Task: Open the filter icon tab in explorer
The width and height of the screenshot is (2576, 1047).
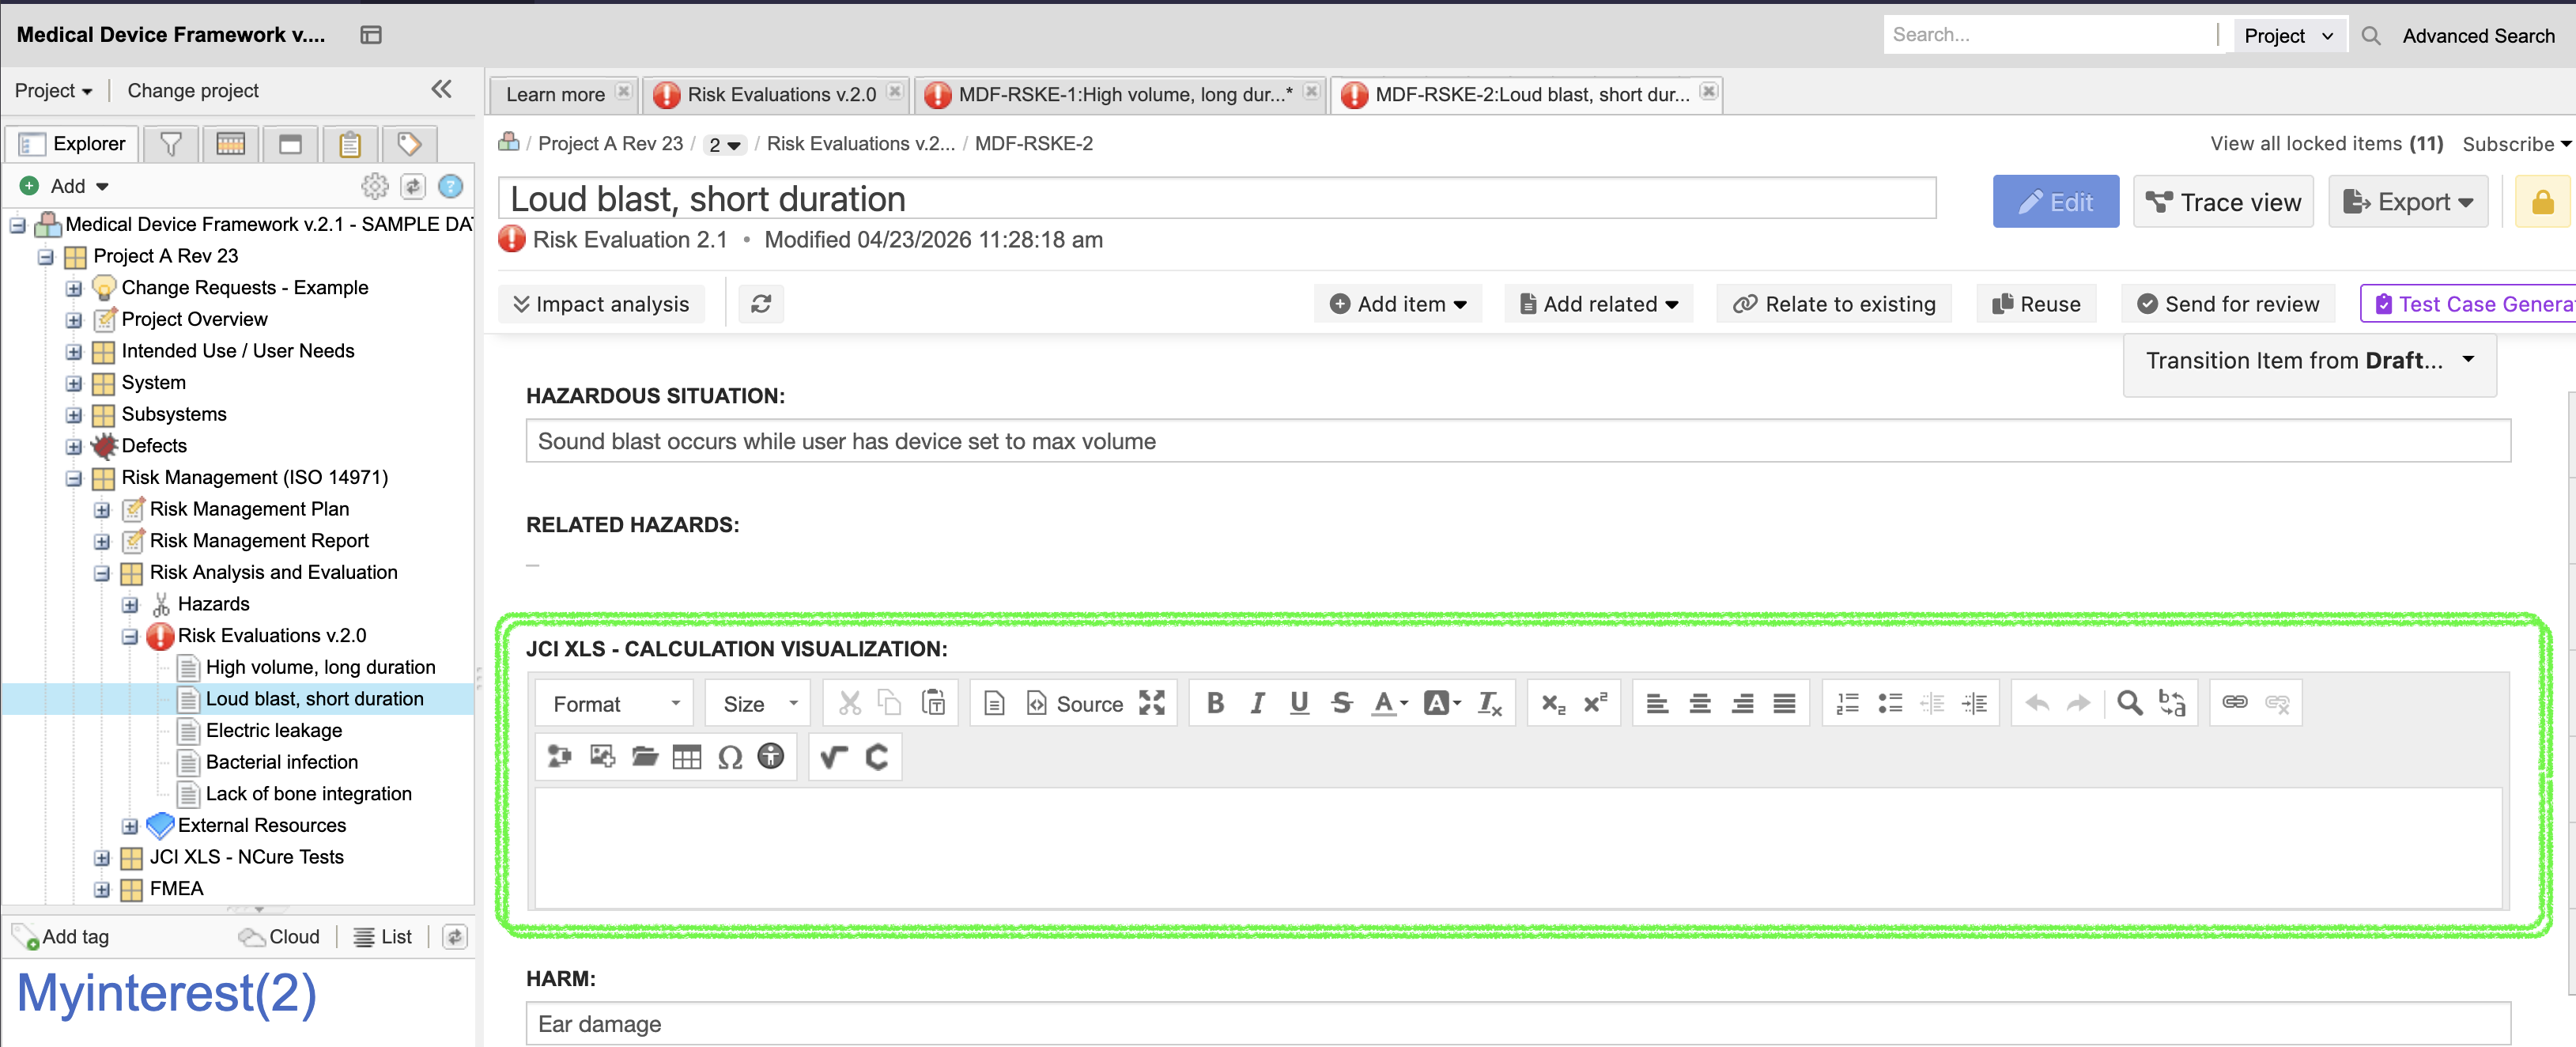Action: tap(171, 144)
